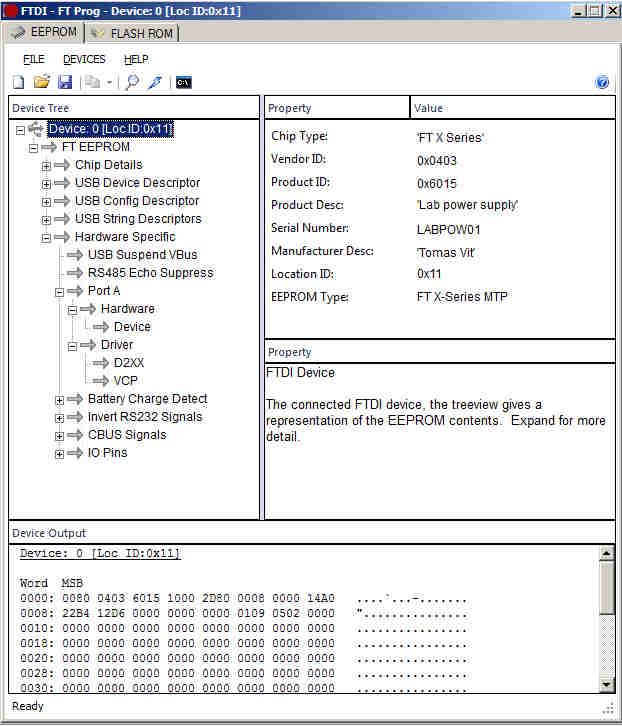Click the Device Output scrollbar thumb
The width and height of the screenshot is (622, 726).
tap(606, 587)
